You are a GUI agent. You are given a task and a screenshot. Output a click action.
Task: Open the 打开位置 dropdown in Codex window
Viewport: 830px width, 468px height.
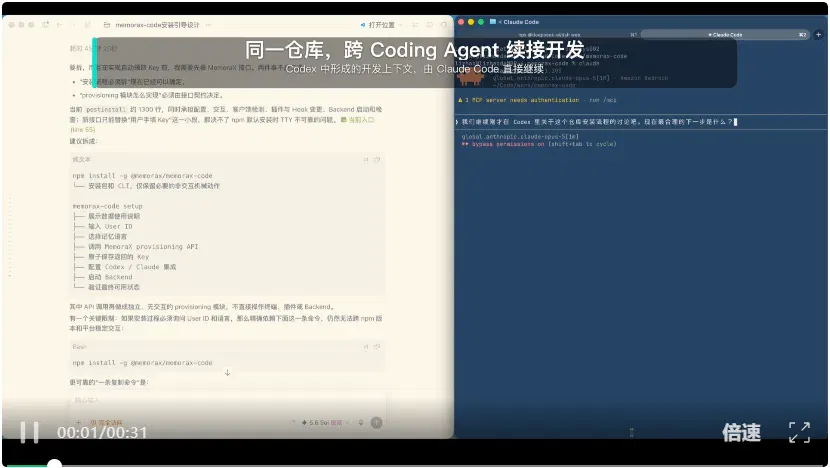pyautogui.click(x=382, y=25)
